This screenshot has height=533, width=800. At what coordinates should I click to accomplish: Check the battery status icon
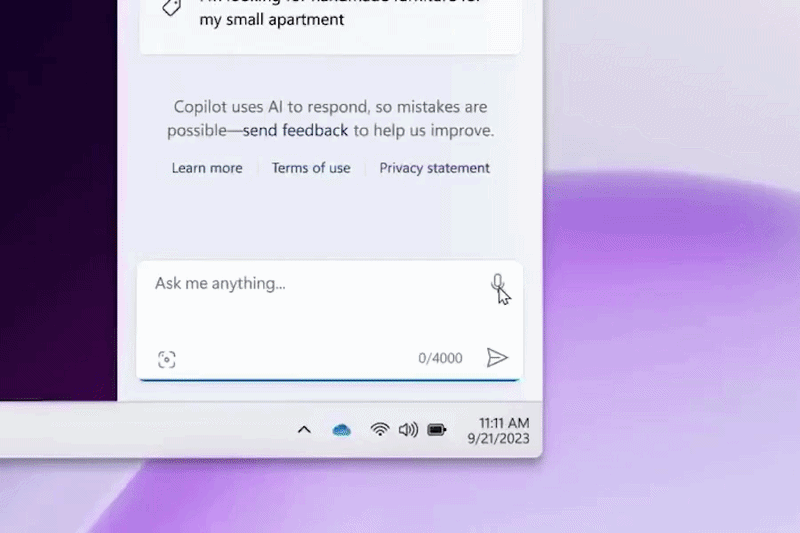tap(437, 430)
